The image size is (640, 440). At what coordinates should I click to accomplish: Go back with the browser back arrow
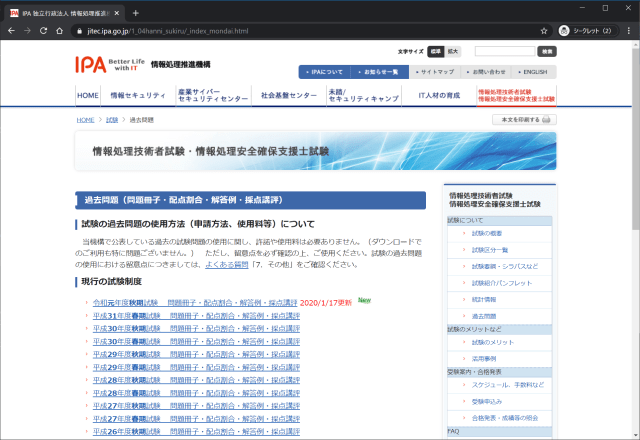pyautogui.click(x=11, y=31)
